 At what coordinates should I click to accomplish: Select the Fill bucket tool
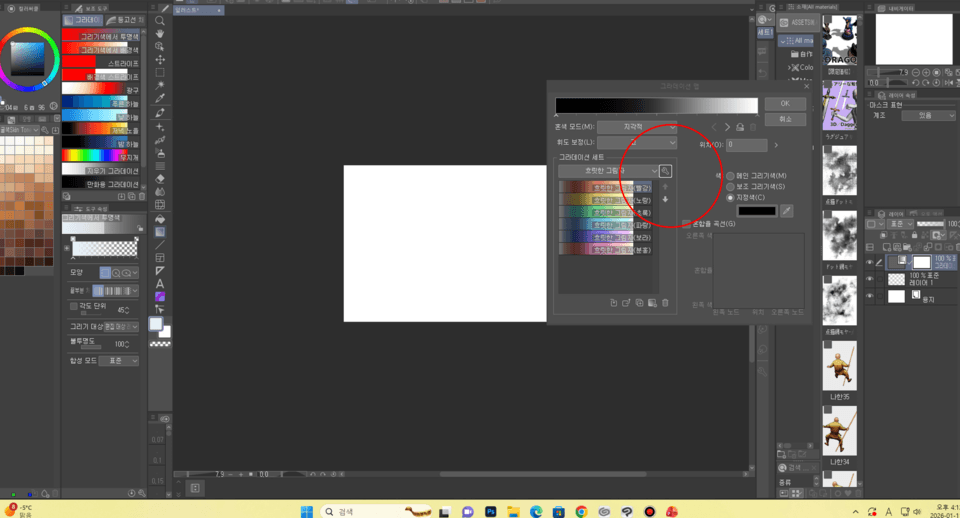(160, 219)
